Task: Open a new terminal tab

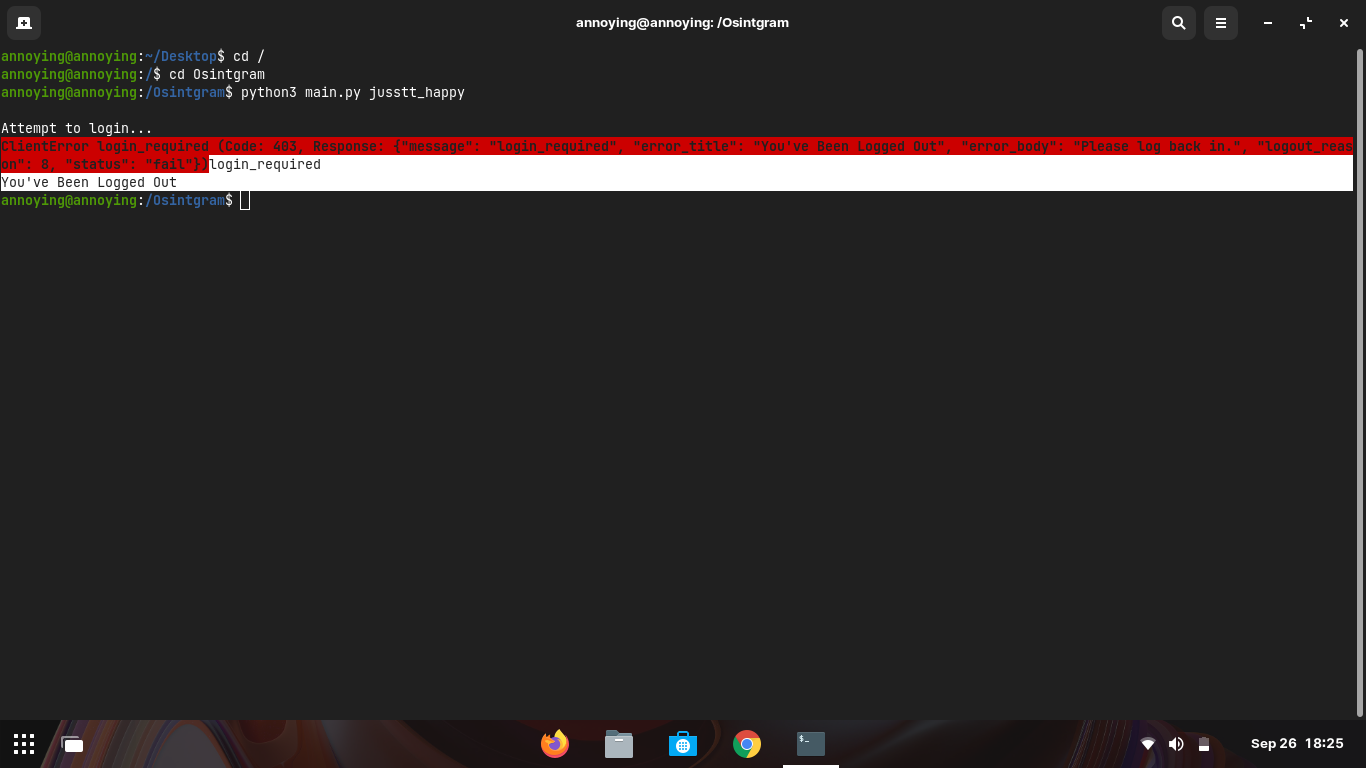Action: pos(23,22)
